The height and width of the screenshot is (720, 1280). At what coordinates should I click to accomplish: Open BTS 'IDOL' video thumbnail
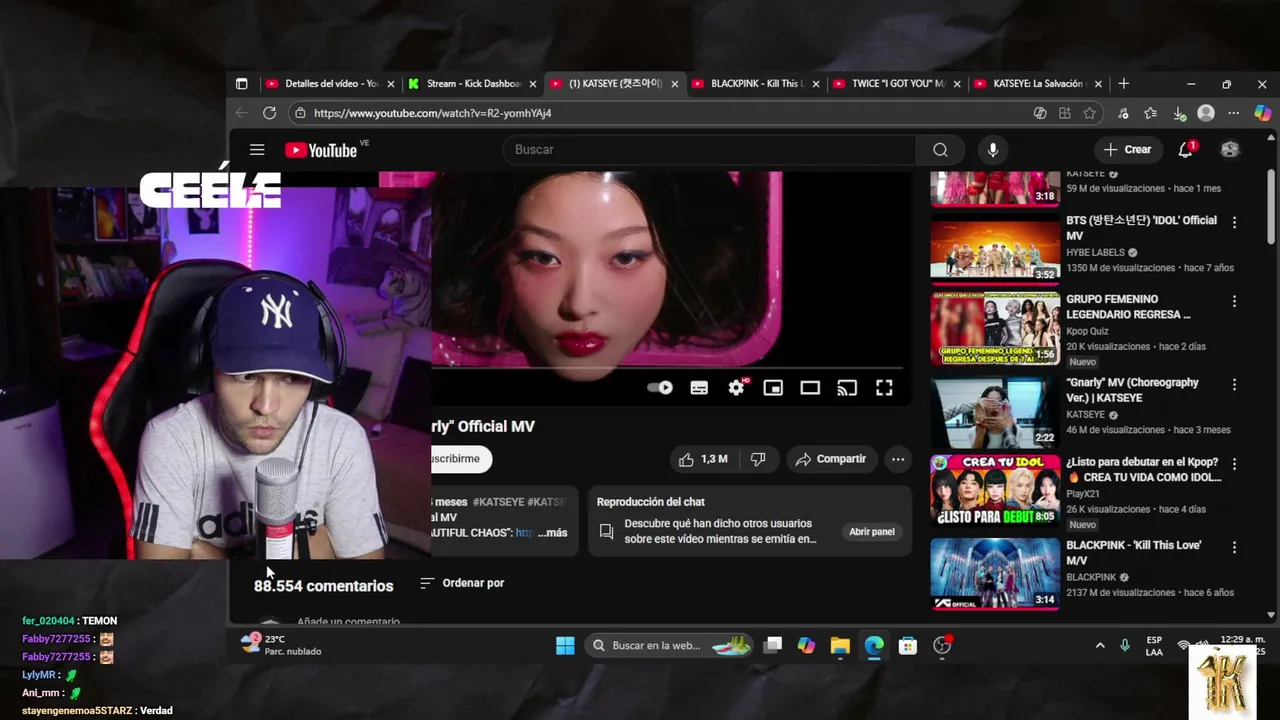click(x=995, y=248)
